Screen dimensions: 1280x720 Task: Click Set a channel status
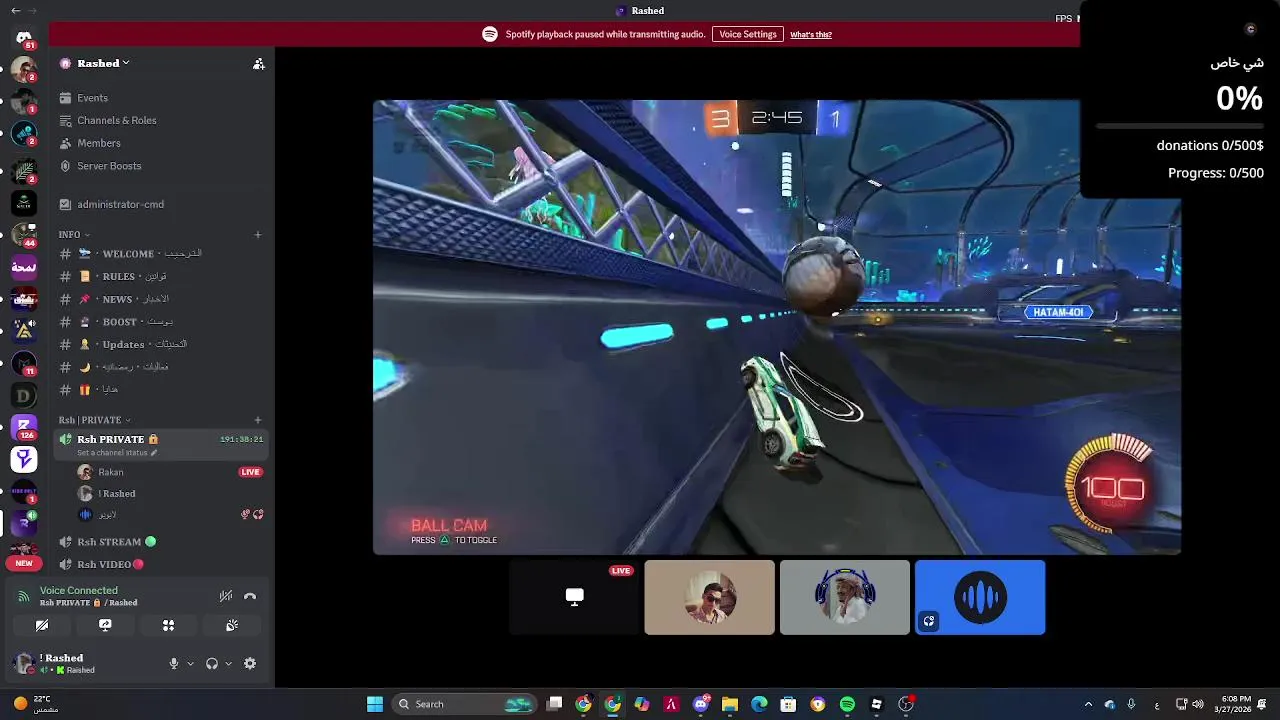tap(117, 453)
